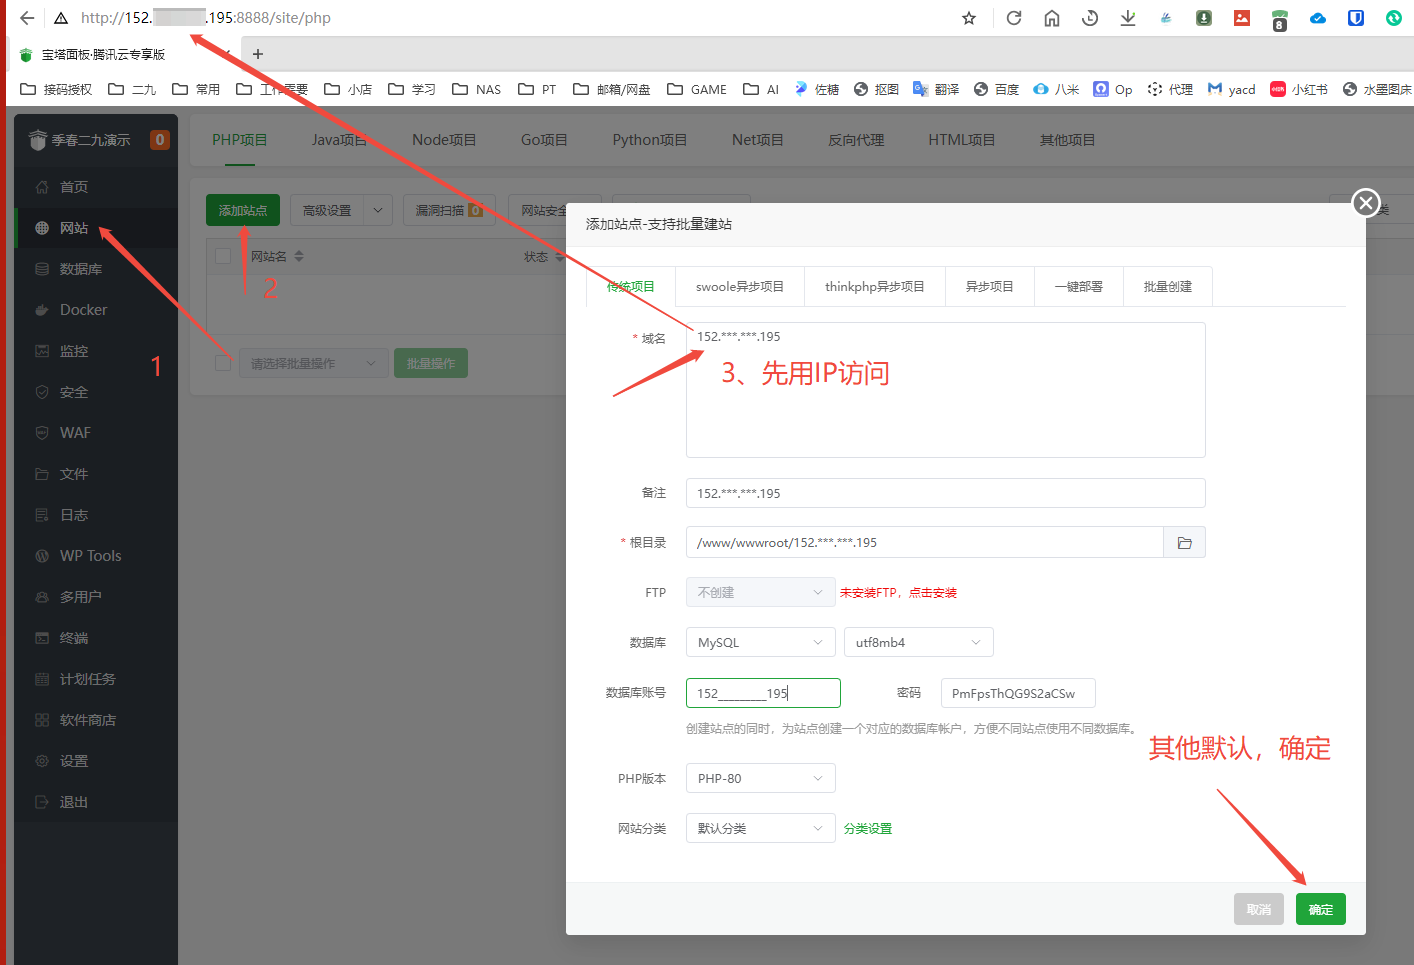
Task: Click the 高级设置 button
Action: click(x=327, y=210)
